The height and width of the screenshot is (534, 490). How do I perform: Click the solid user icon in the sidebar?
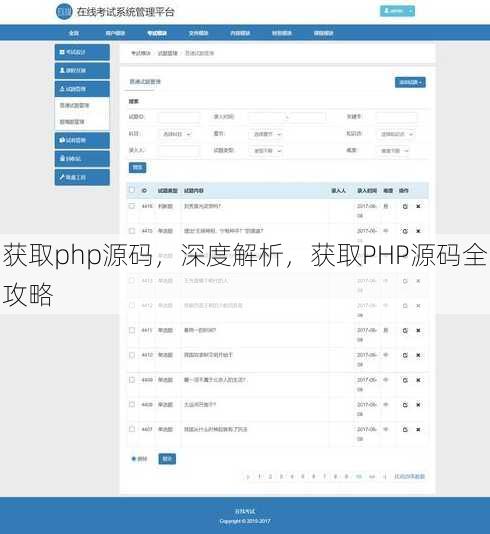pos(62,70)
